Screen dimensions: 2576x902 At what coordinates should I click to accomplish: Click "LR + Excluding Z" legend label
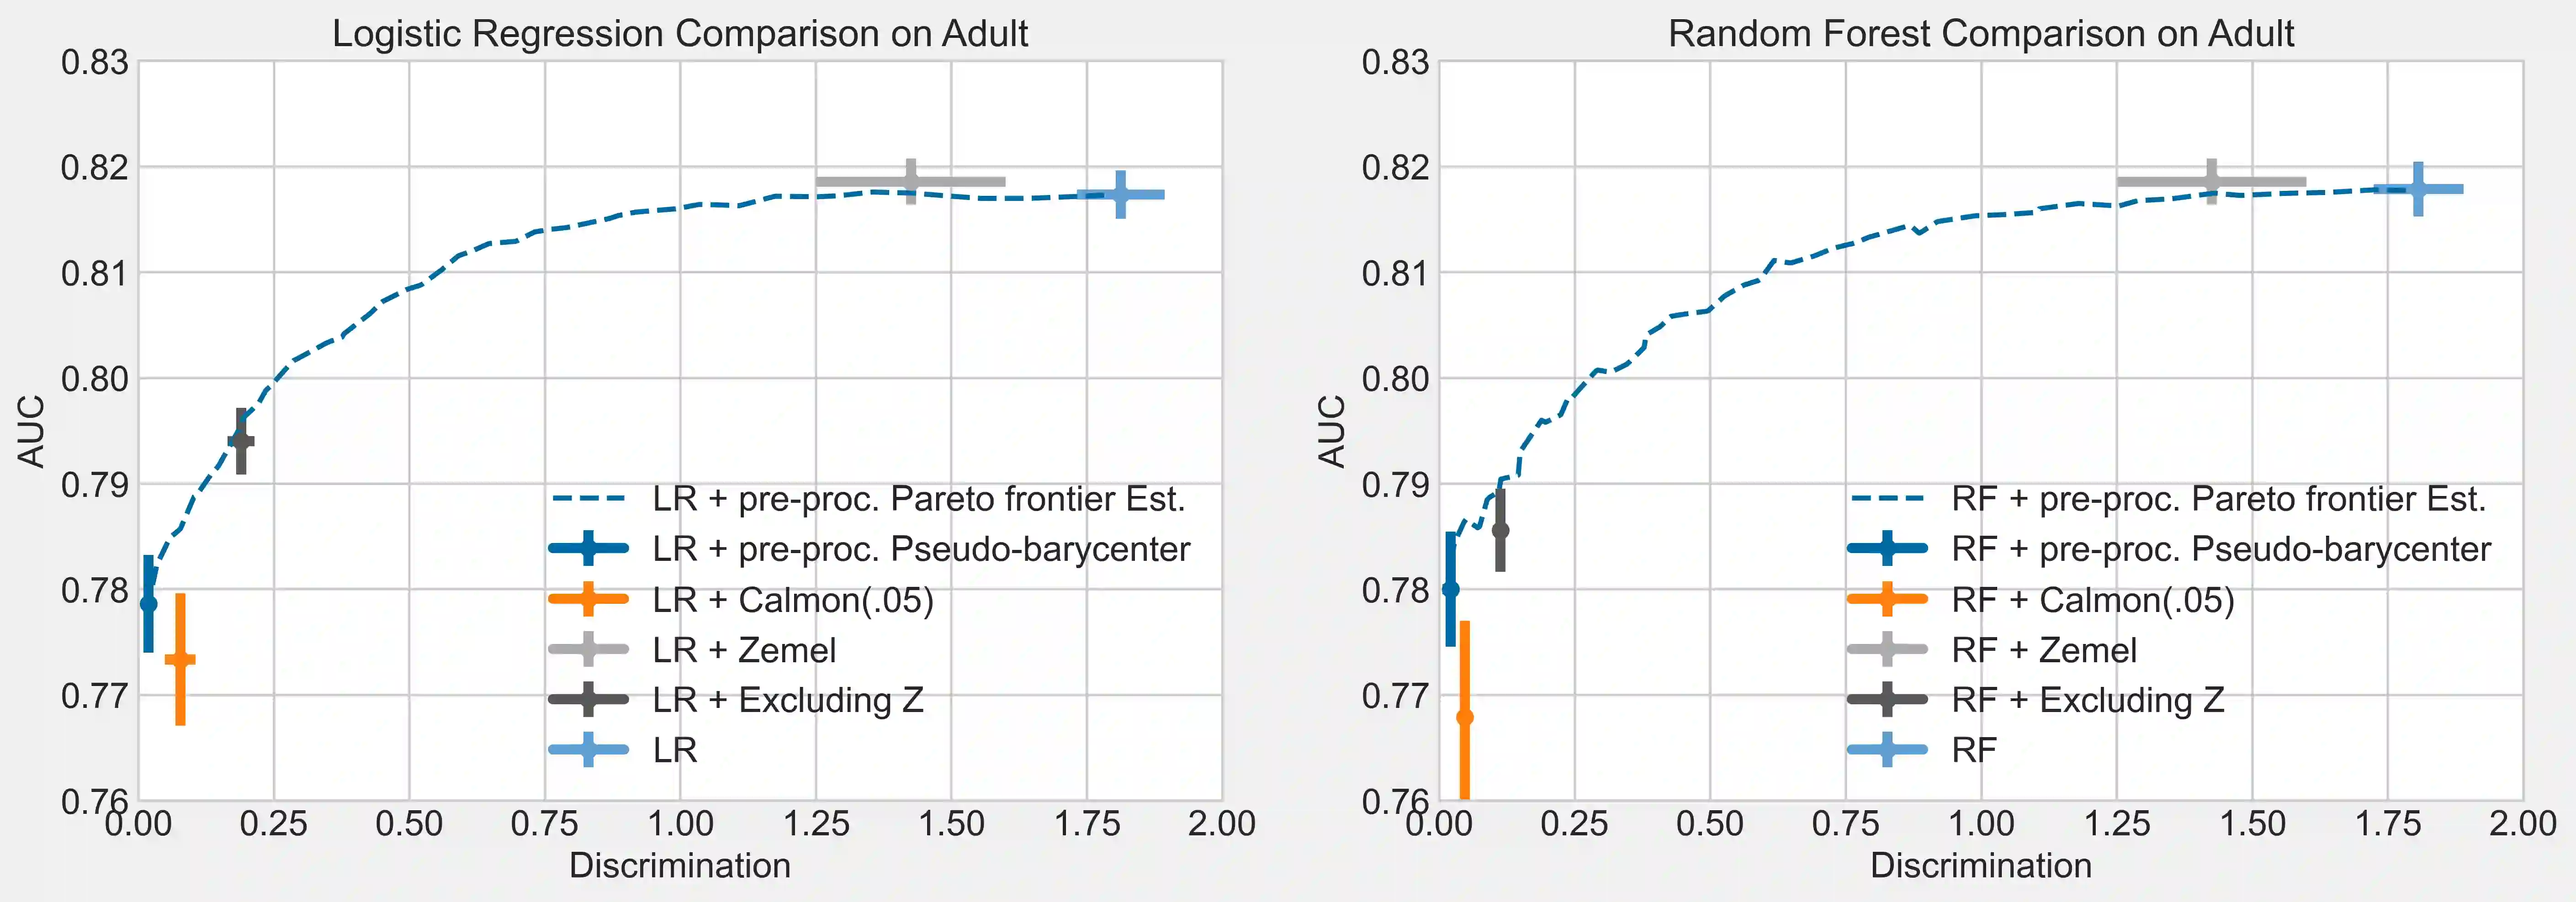(x=788, y=700)
